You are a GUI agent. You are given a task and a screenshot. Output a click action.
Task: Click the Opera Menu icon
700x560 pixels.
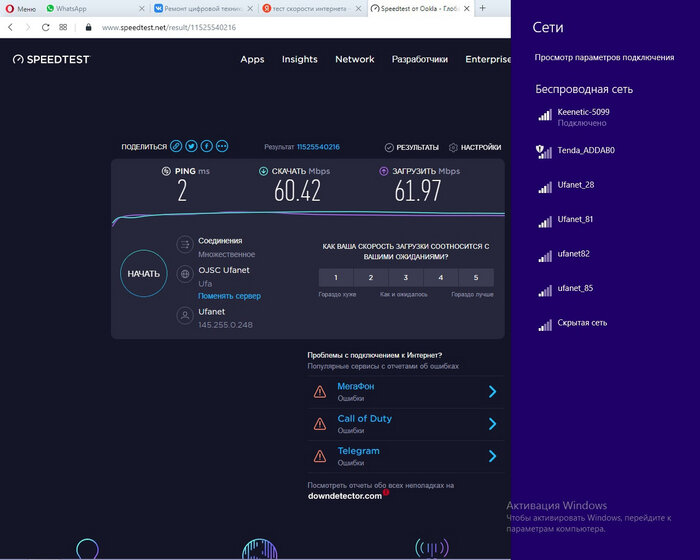click(10, 8)
